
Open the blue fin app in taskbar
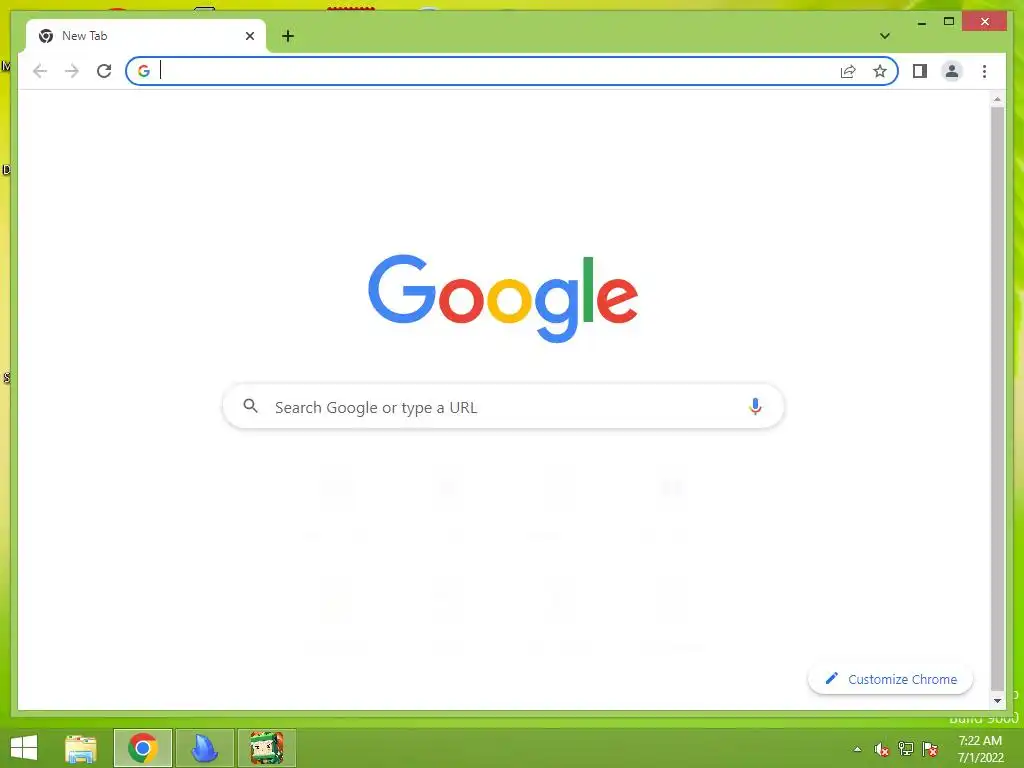point(204,748)
